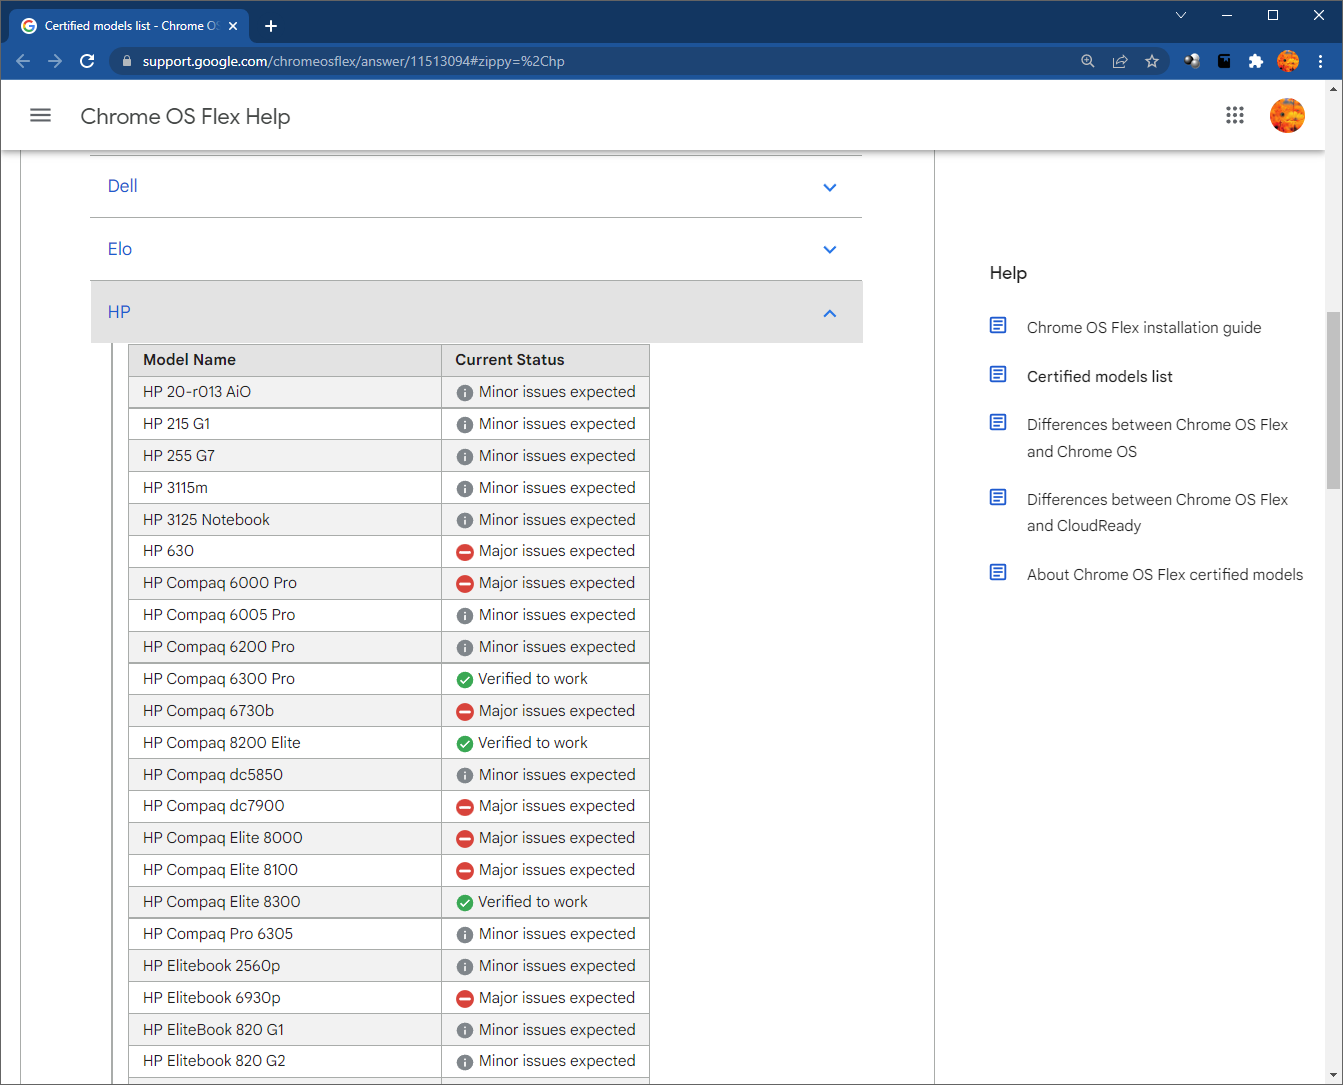Click the Current Status column header

click(545, 360)
